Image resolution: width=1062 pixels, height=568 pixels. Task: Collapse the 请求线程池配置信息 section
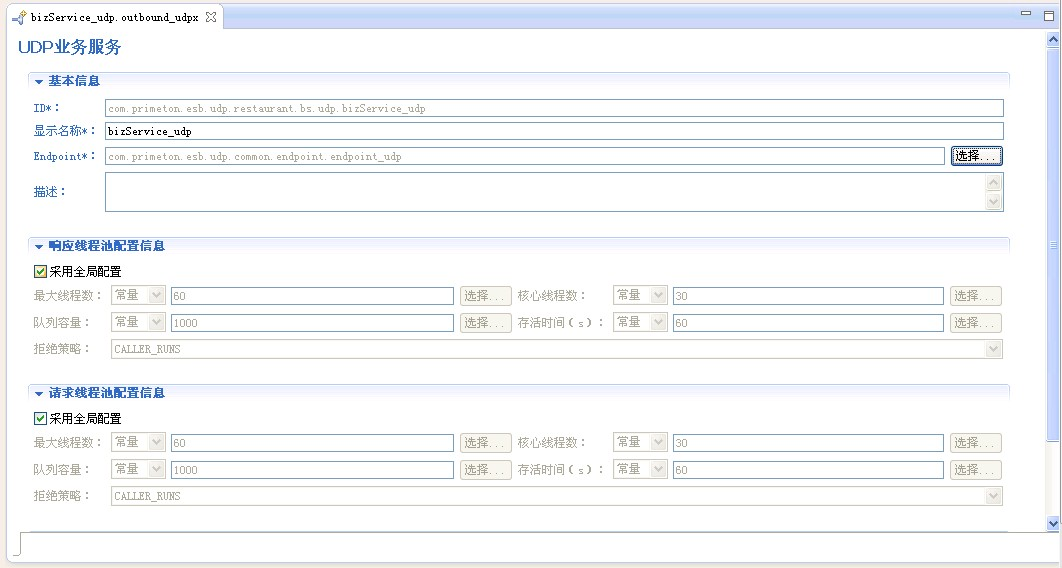pyautogui.click(x=39, y=394)
